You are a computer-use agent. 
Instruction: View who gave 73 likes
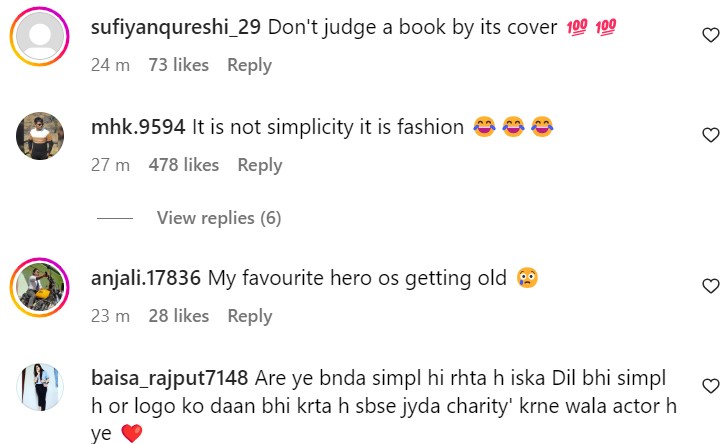click(x=179, y=65)
